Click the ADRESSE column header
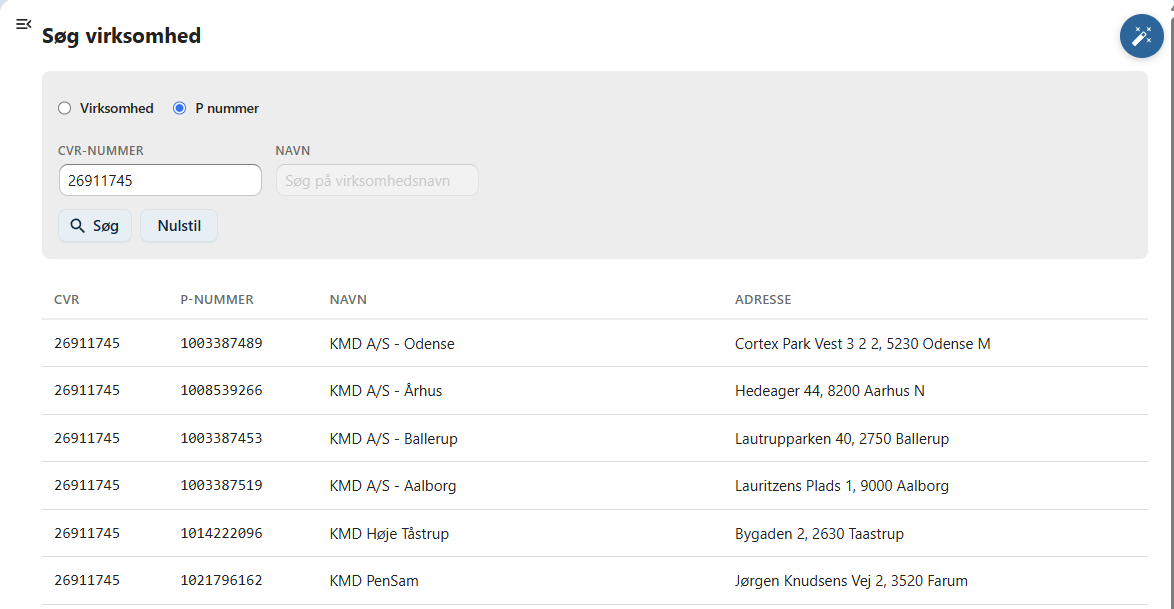This screenshot has width=1174, height=609. click(x=763, y=300)
